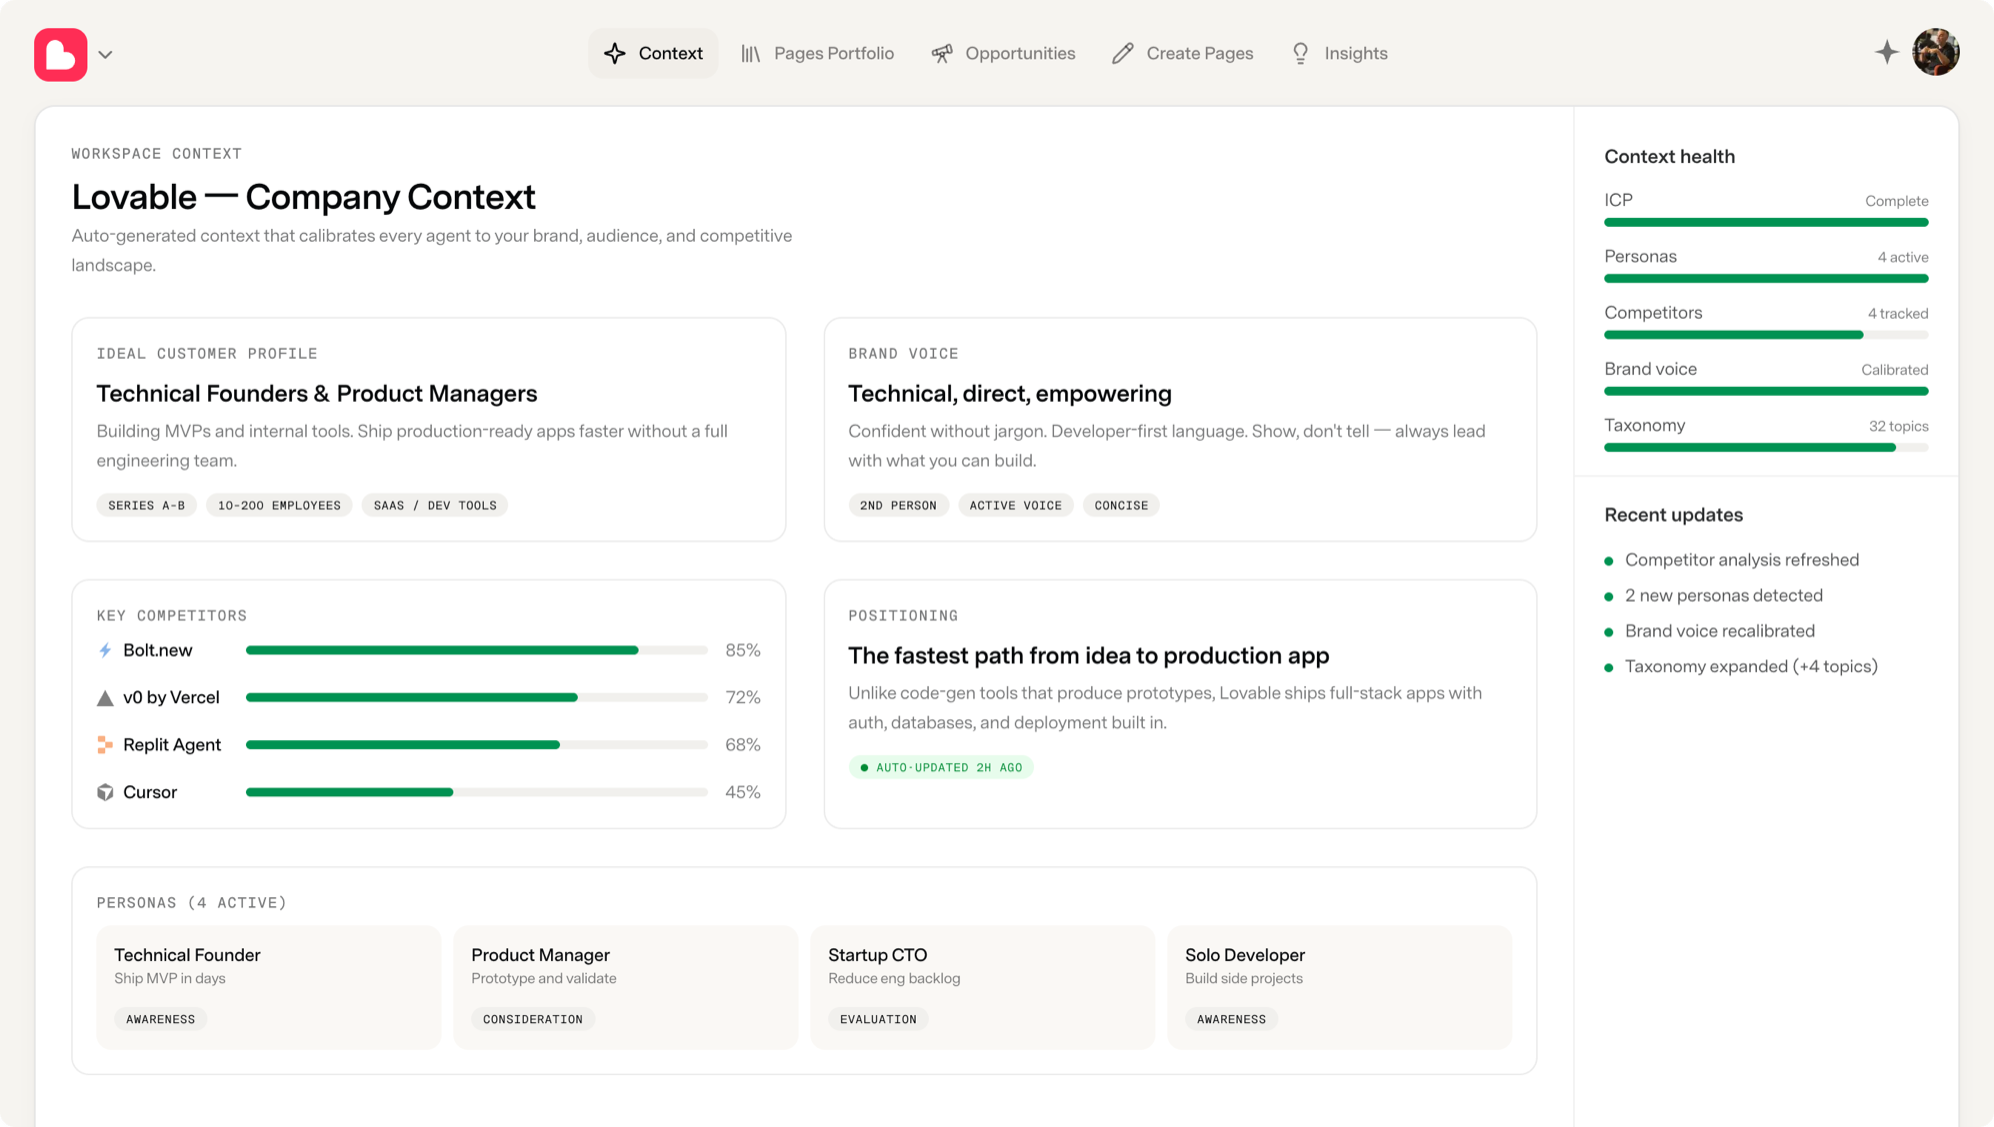Click the pencil icon beside Create Pages

pos(1123,53)
